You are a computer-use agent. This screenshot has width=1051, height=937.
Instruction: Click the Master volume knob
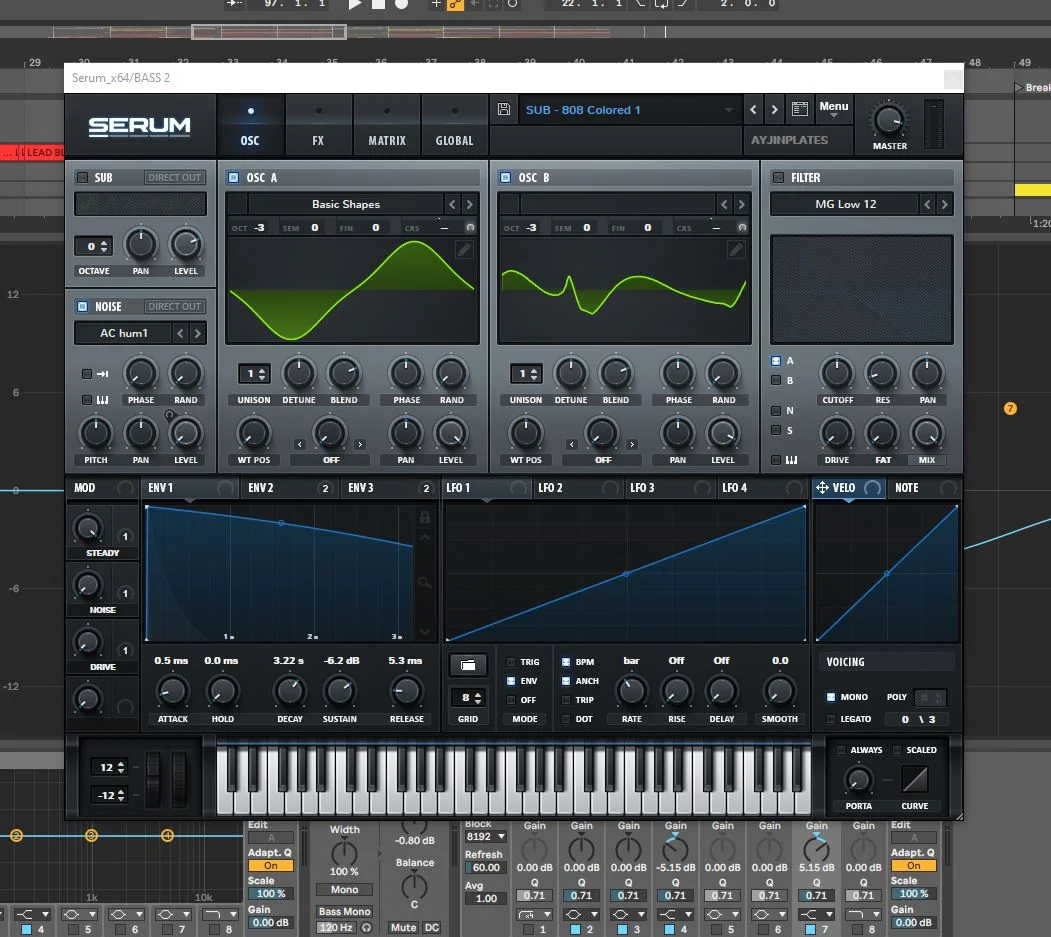point(889,121)
